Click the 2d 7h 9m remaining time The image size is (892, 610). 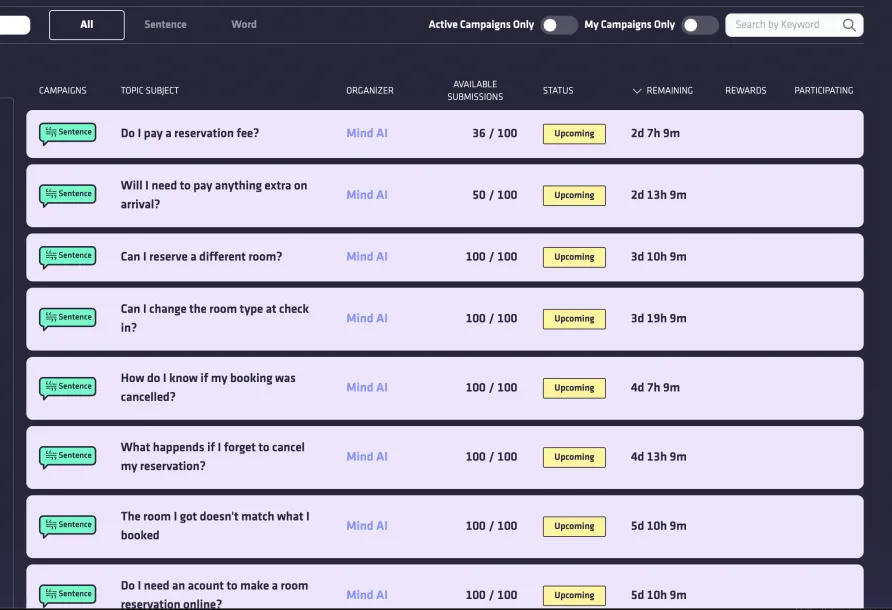pos(655,133)
